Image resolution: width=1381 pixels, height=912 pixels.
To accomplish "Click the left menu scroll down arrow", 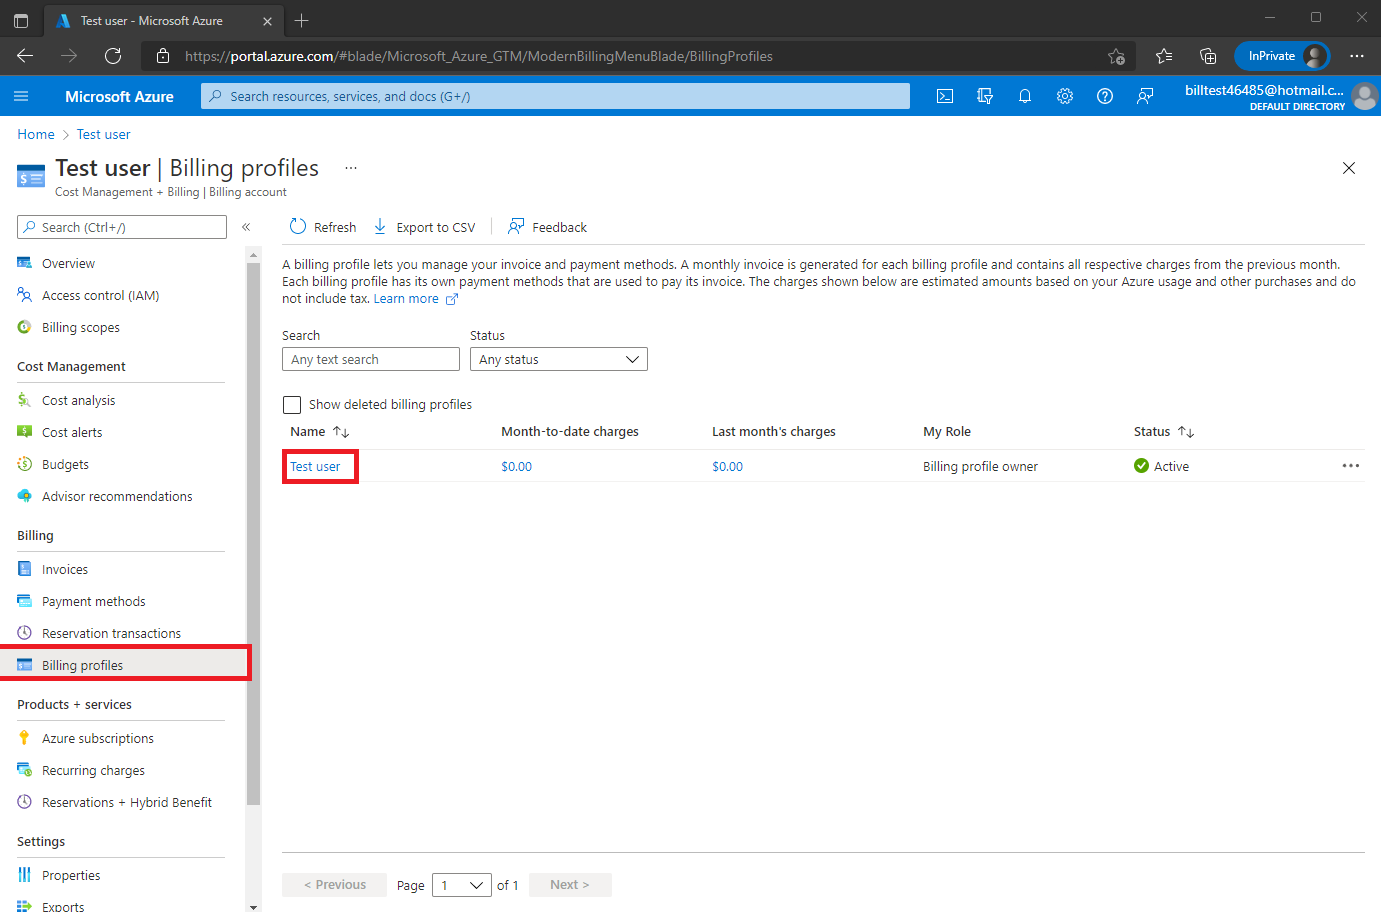I will (x=253, y=906).
